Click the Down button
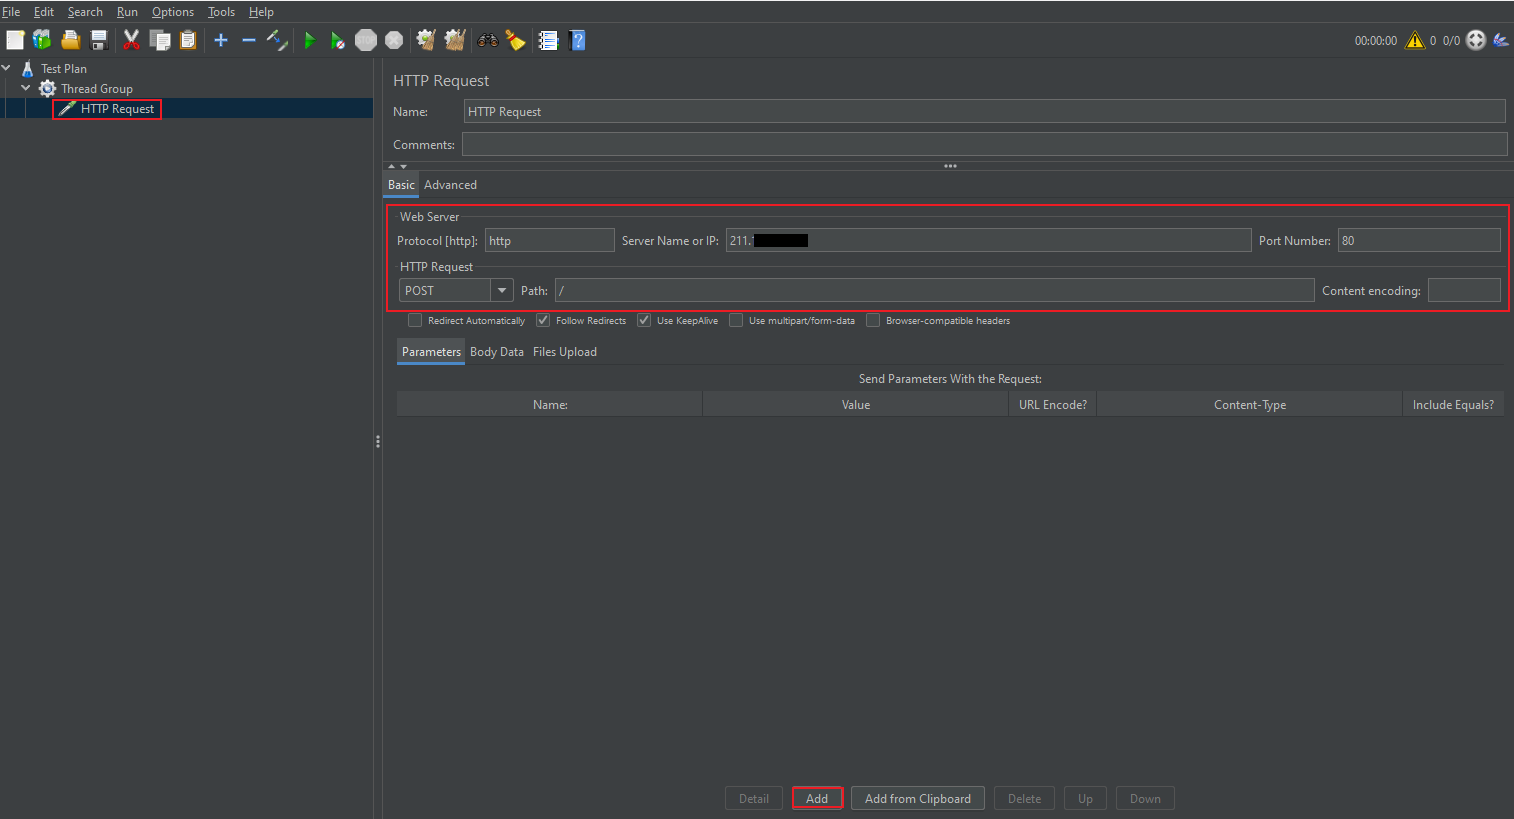The image size is (1514, 819). pos(1145,798)
